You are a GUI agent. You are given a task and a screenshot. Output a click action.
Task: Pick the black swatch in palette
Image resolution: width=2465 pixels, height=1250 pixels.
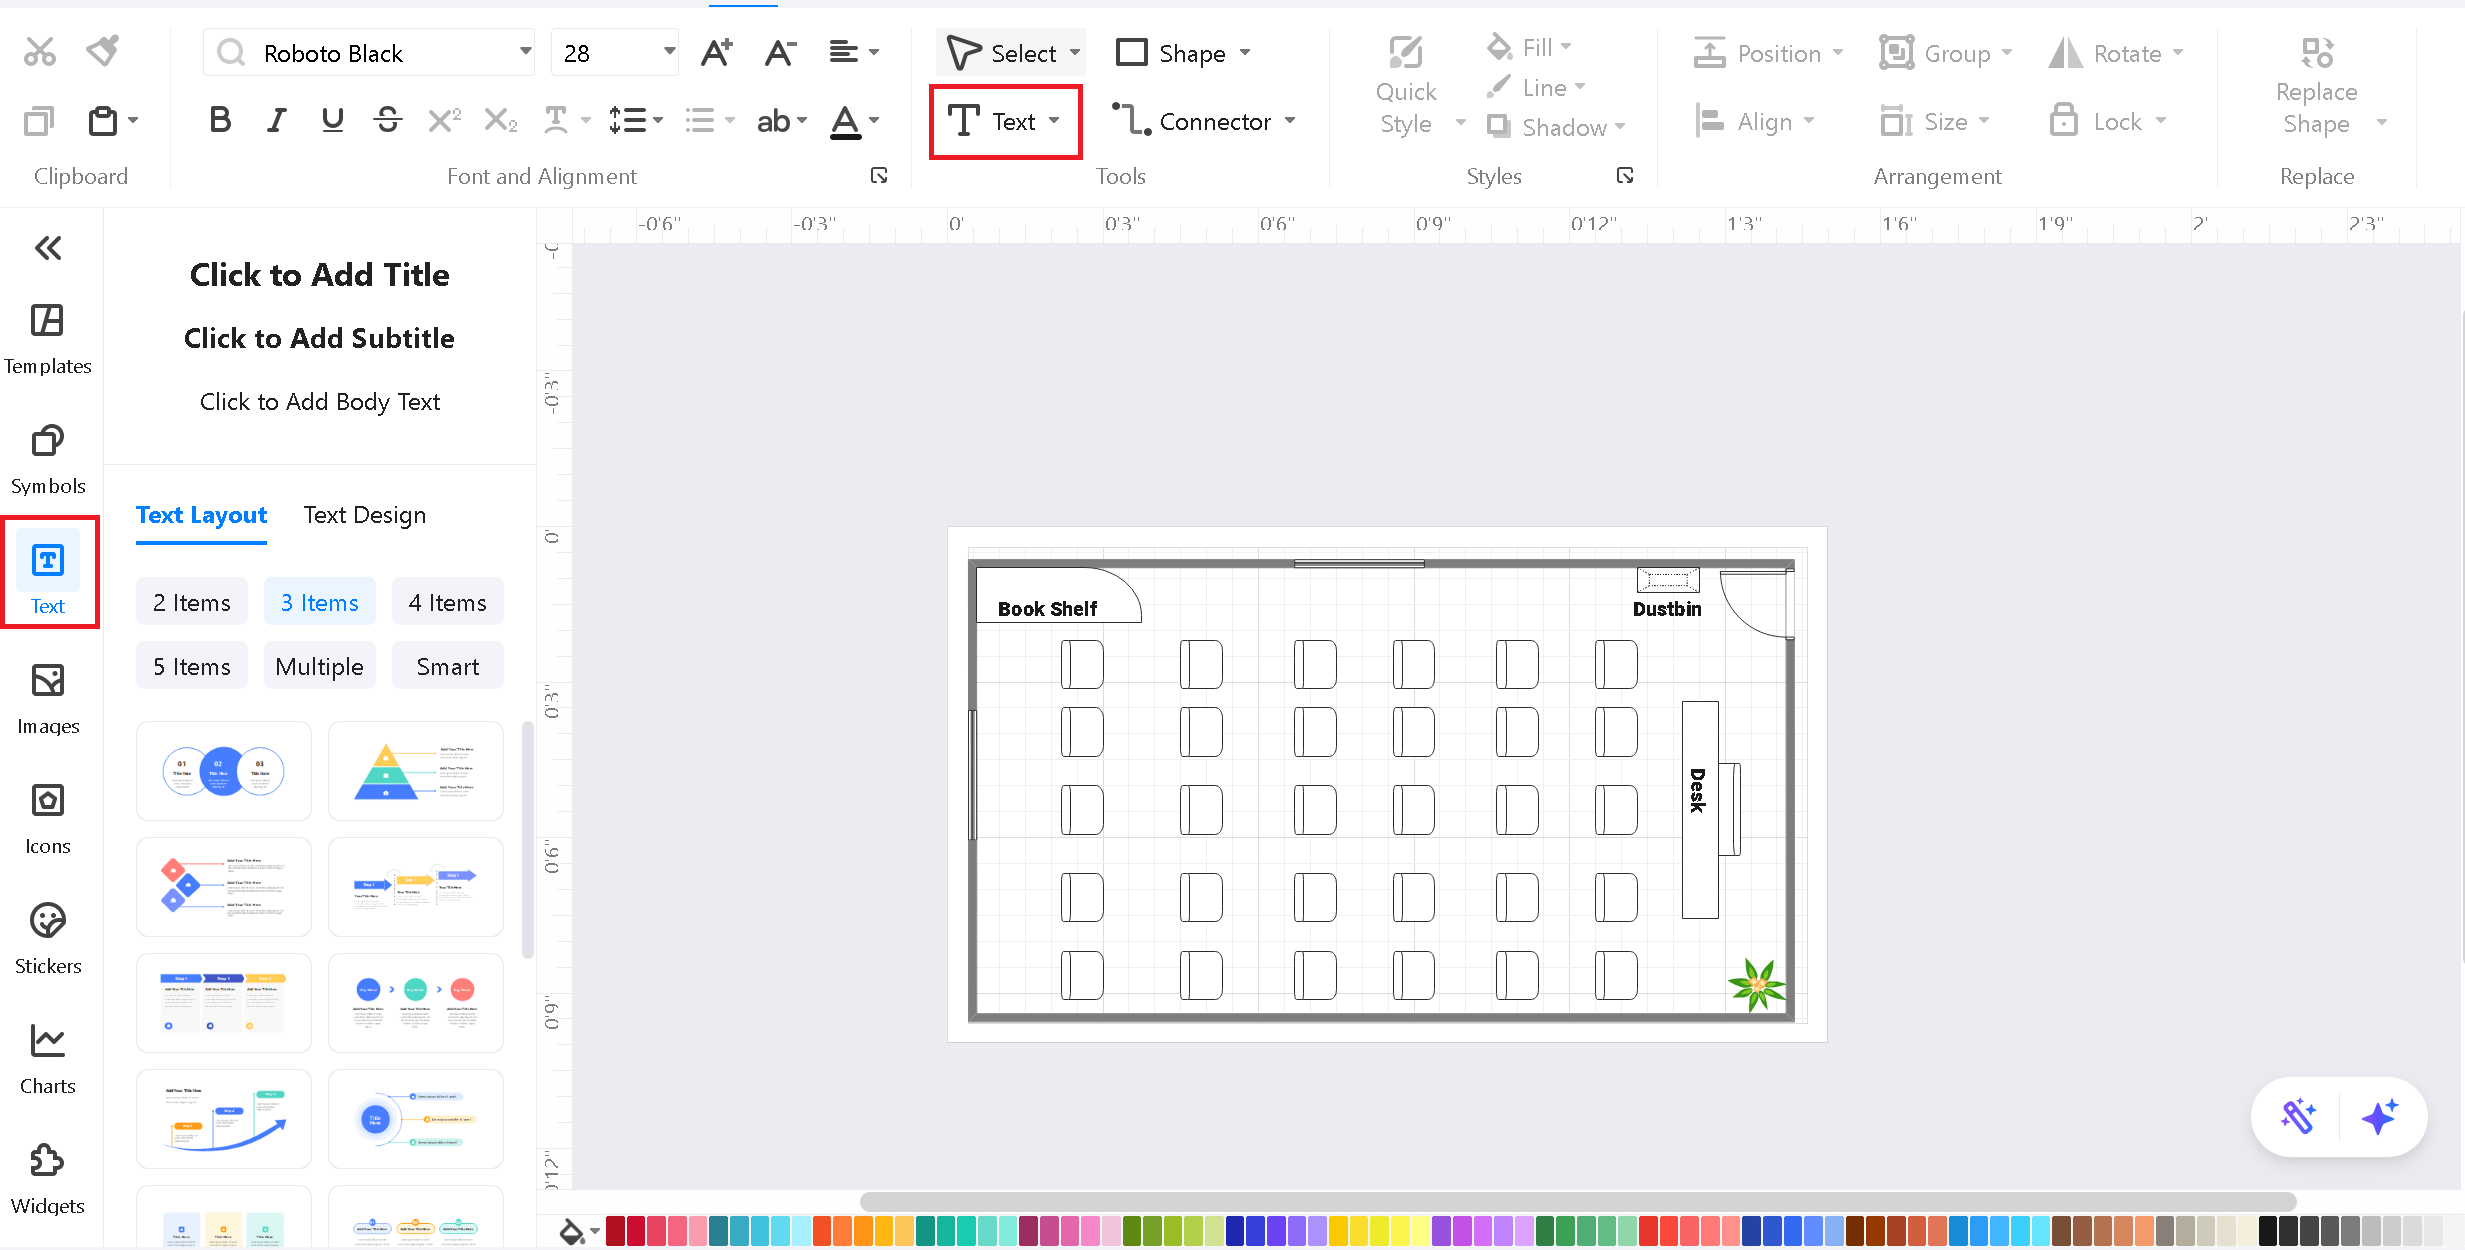click(x=2267, y=1230)
